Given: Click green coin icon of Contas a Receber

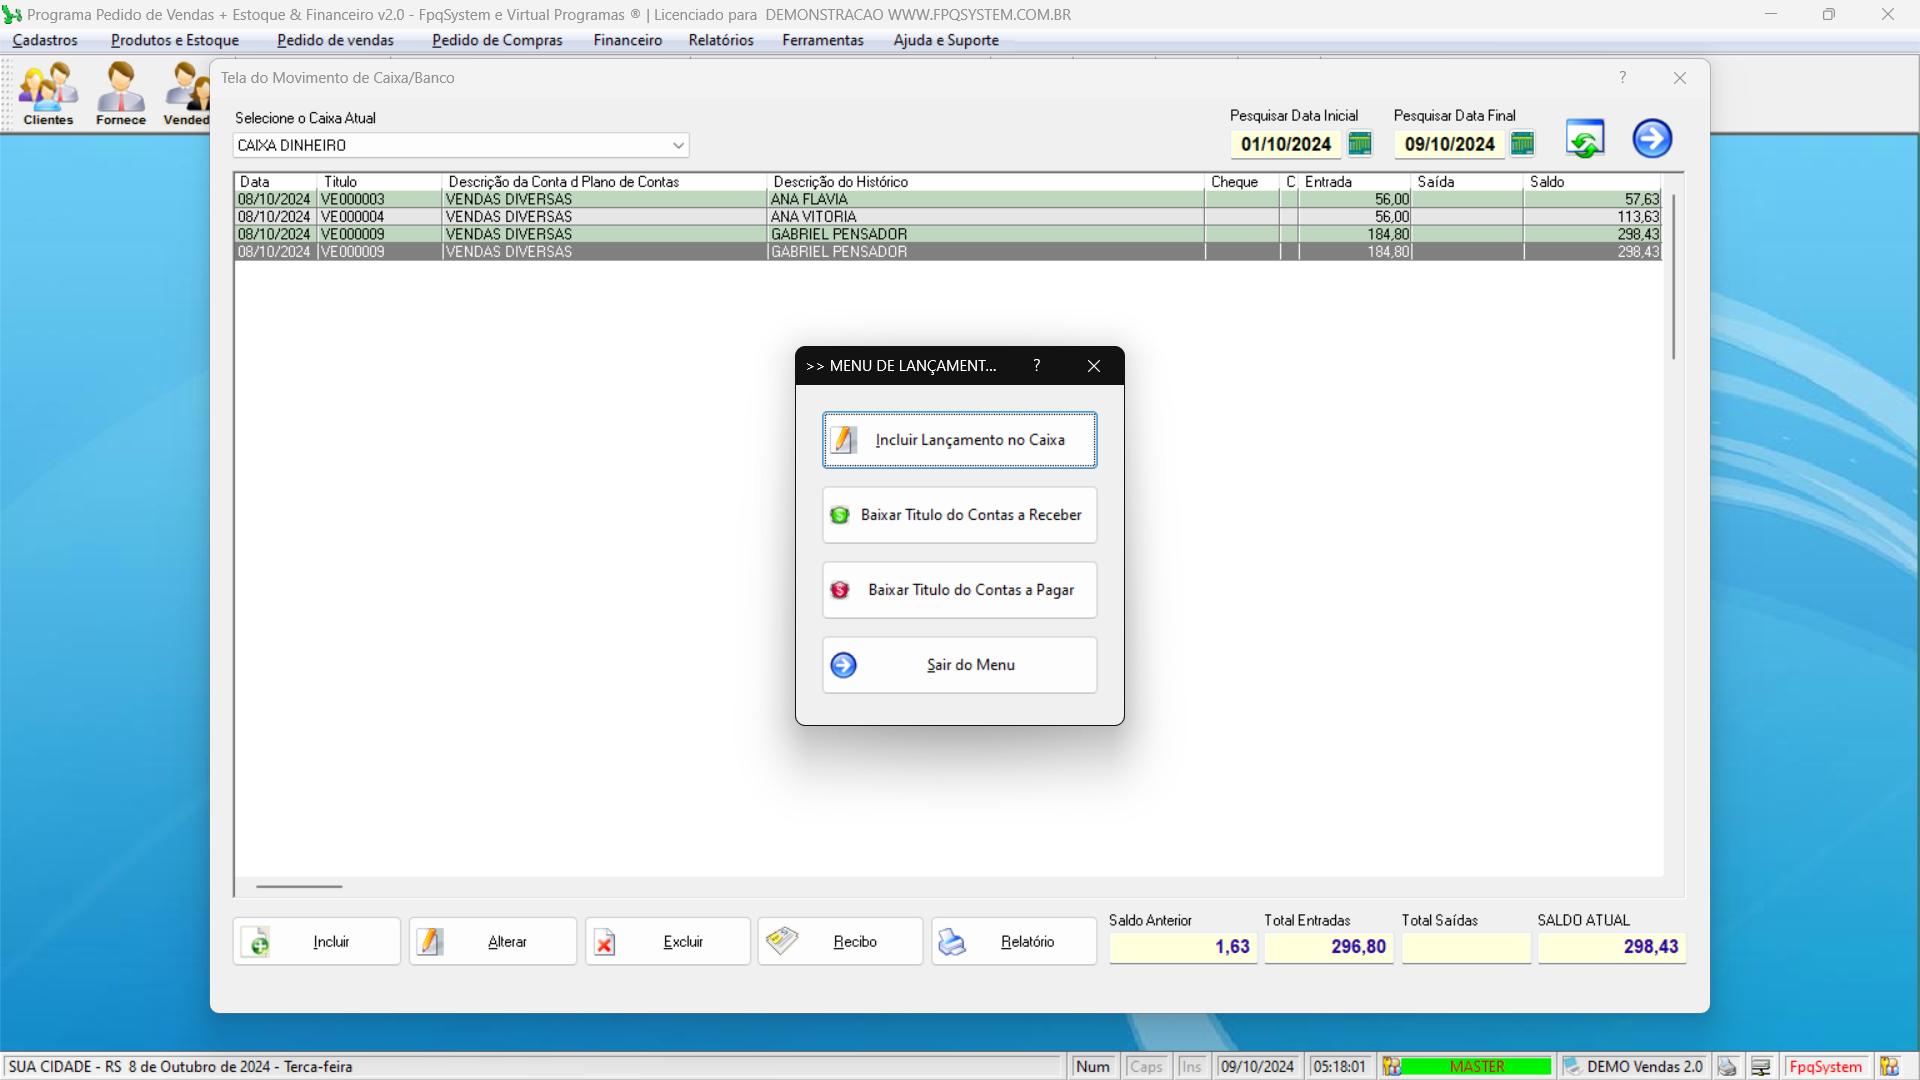Looking at the screenshot, I should click(x=840, y=515).
